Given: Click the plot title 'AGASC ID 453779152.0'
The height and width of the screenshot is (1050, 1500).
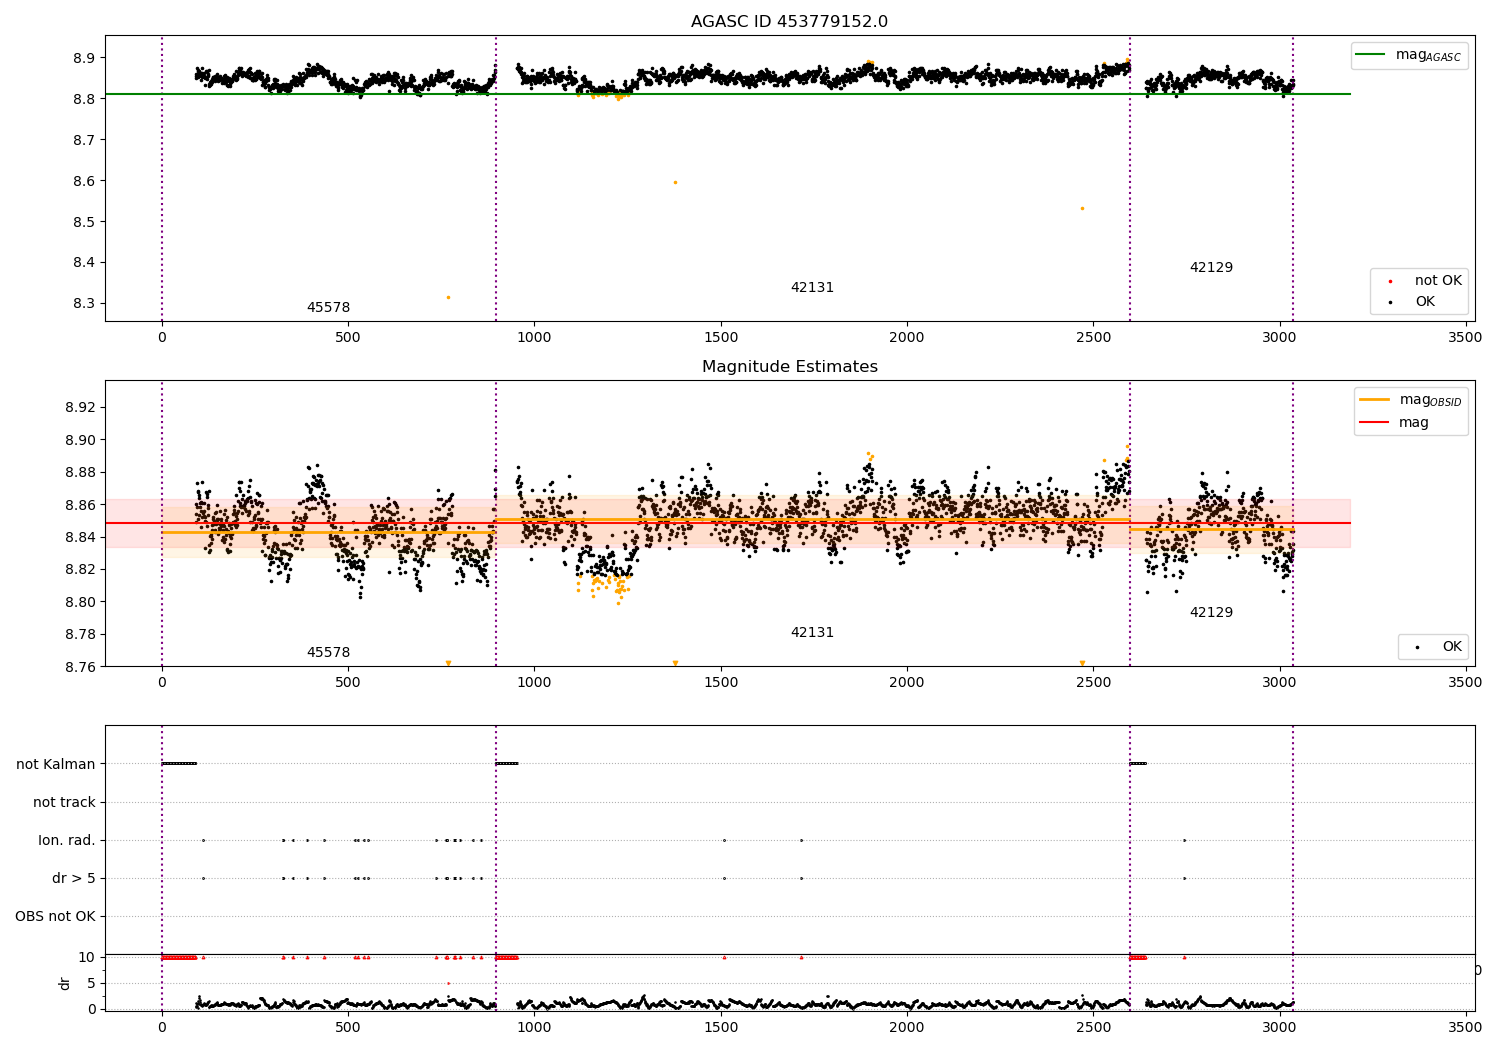Looking at the screenshot, I should [789, 22].
